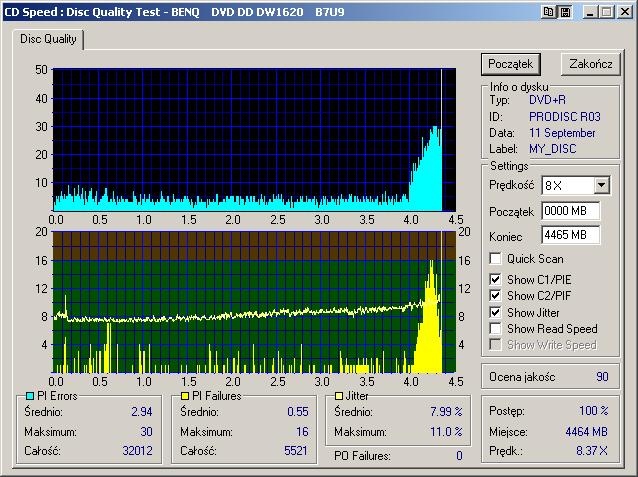Click the Info o dysku group label
This screenshot has width=638, height=477.
[519, 87]
